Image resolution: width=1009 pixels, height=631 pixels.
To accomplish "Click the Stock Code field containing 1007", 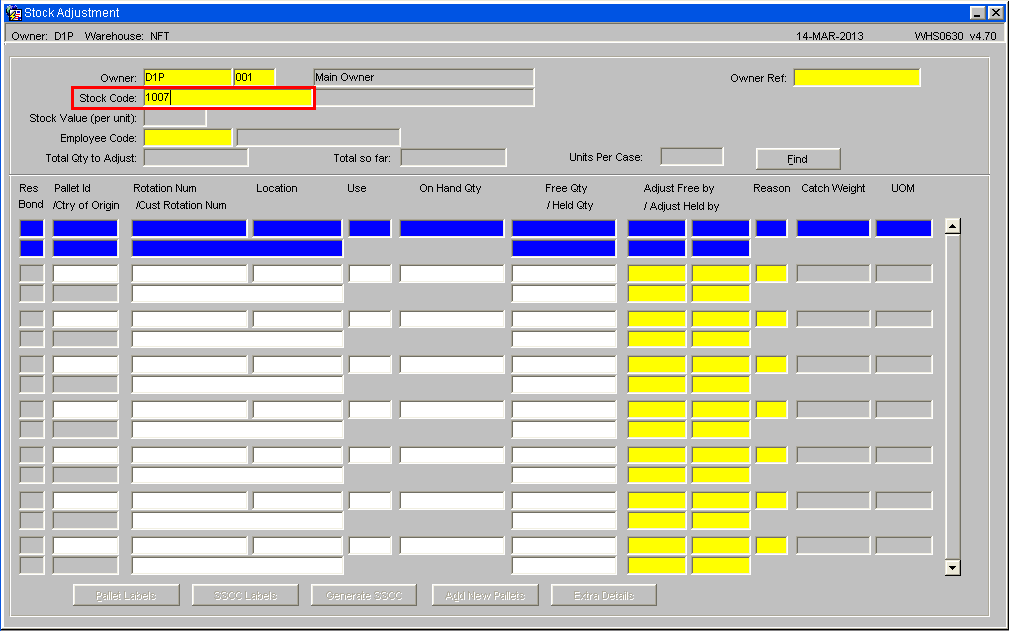I will click(228, 98).
